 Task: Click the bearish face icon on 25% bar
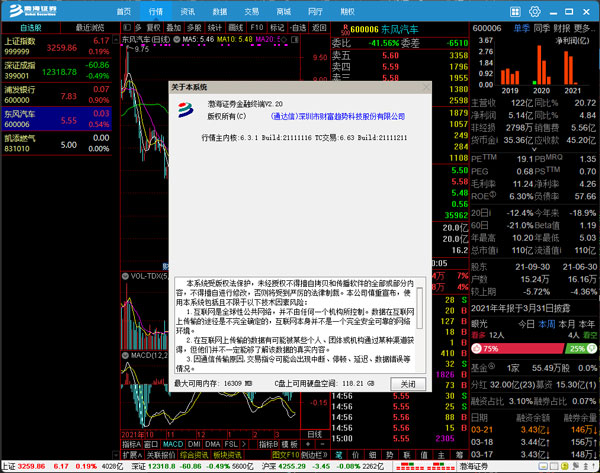[x=592, y=349]
